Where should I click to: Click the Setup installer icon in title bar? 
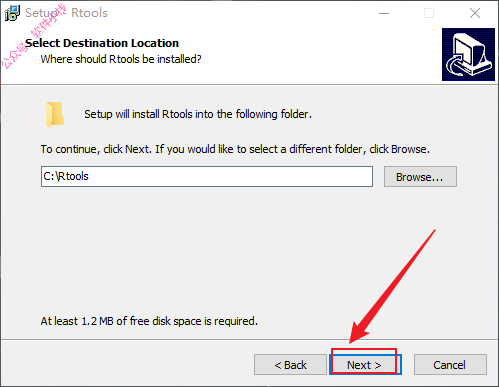point(12,13)
